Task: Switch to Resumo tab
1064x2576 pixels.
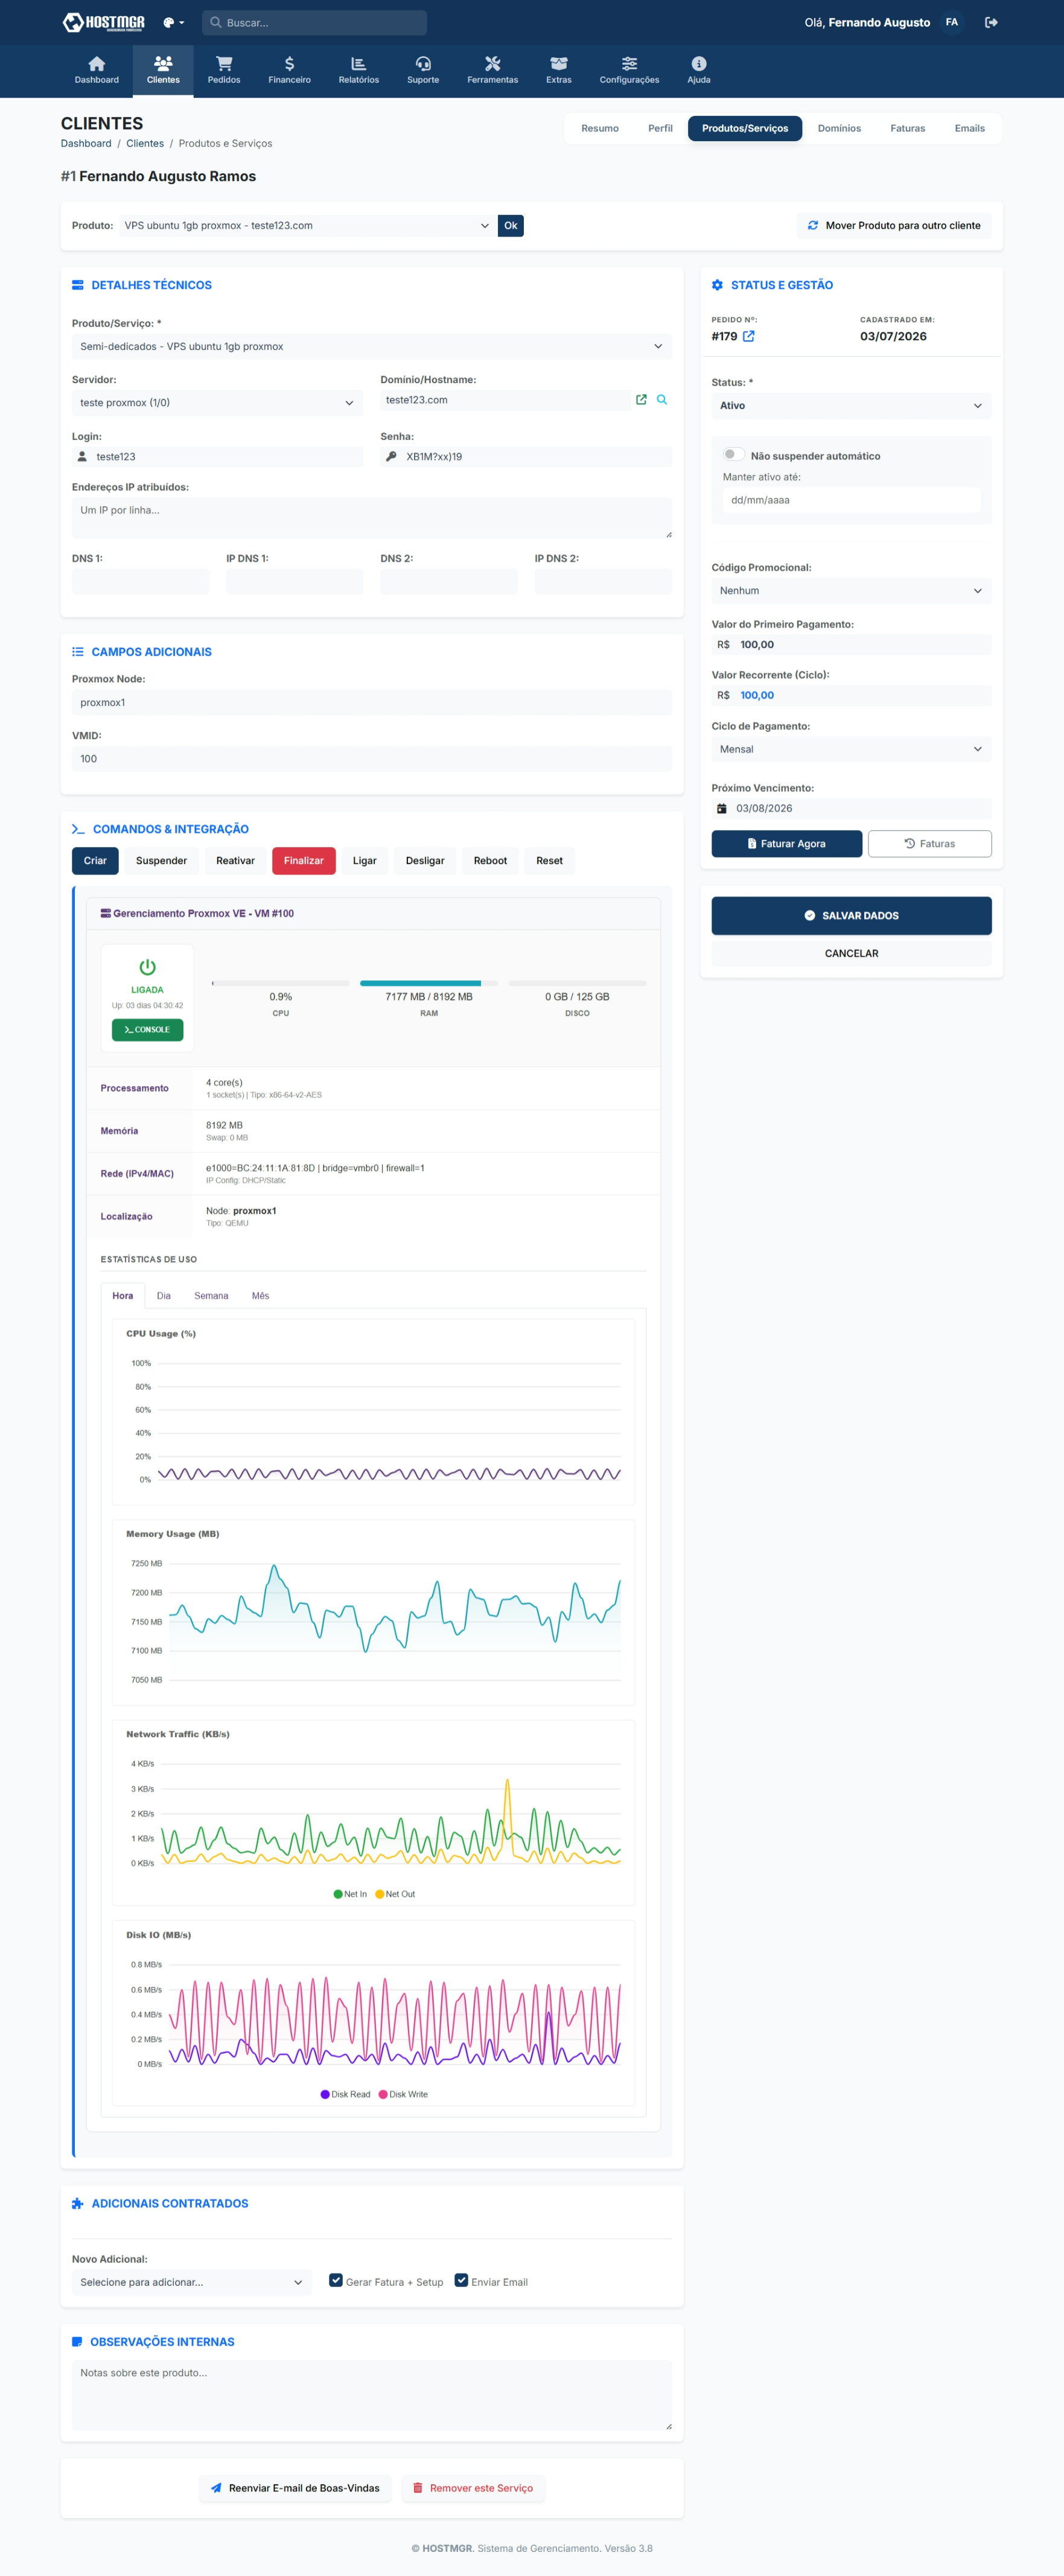Action: pyautogui.click(x=600, y=128)
